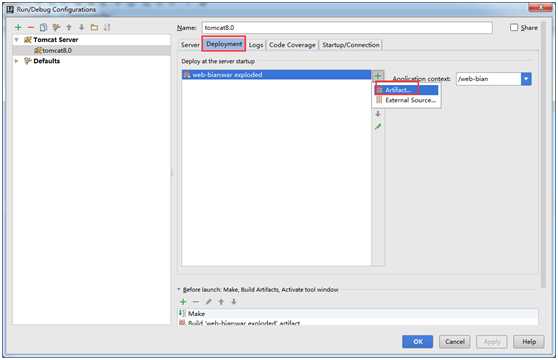Collapse the Before launch section
Viewport: 558px width, 360px height.
click(179, 289)
